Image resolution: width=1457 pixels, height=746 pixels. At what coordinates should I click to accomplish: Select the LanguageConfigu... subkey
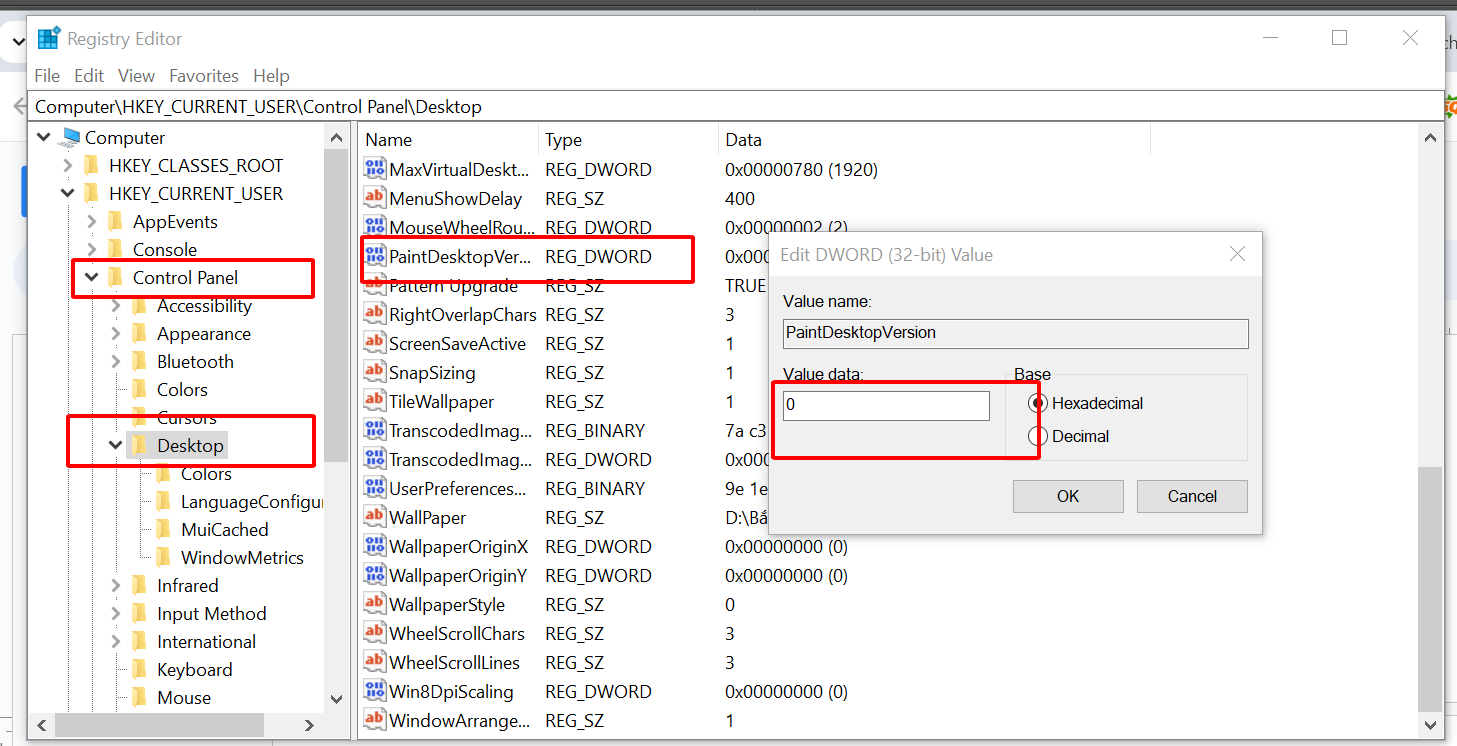253,502
